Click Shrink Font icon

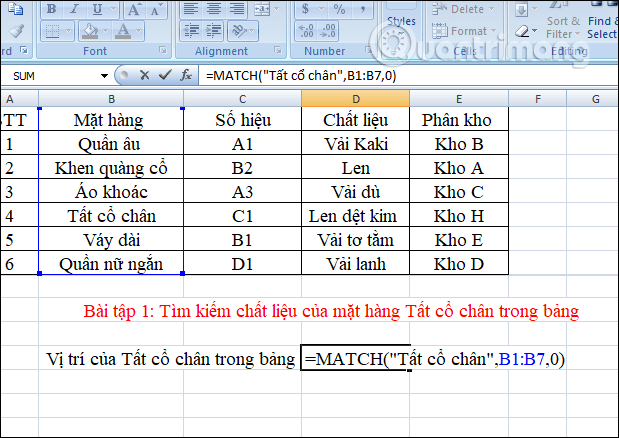(155, 9)
